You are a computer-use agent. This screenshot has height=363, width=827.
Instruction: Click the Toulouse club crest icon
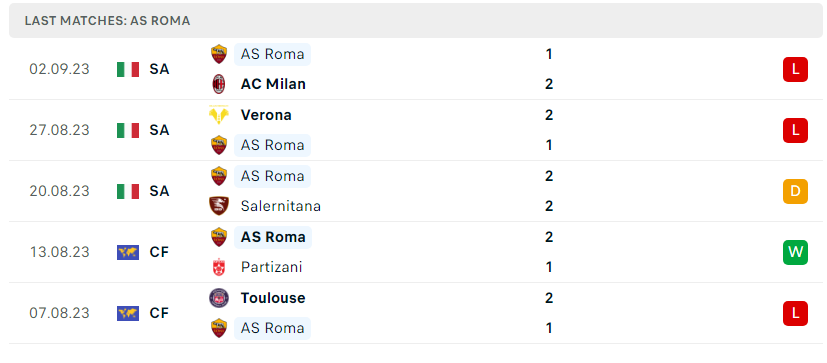218,298
